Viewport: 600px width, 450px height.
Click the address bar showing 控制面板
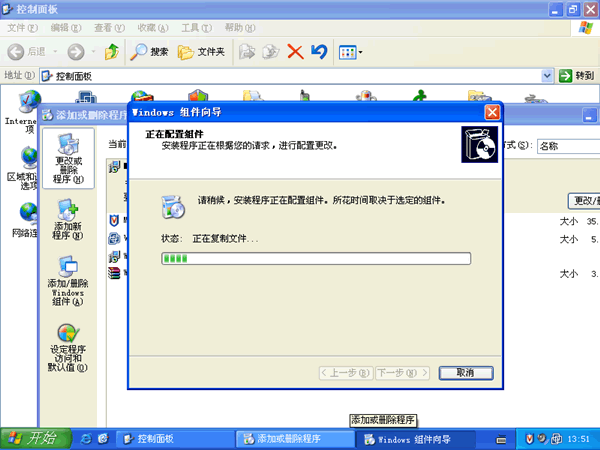point(291,76)
